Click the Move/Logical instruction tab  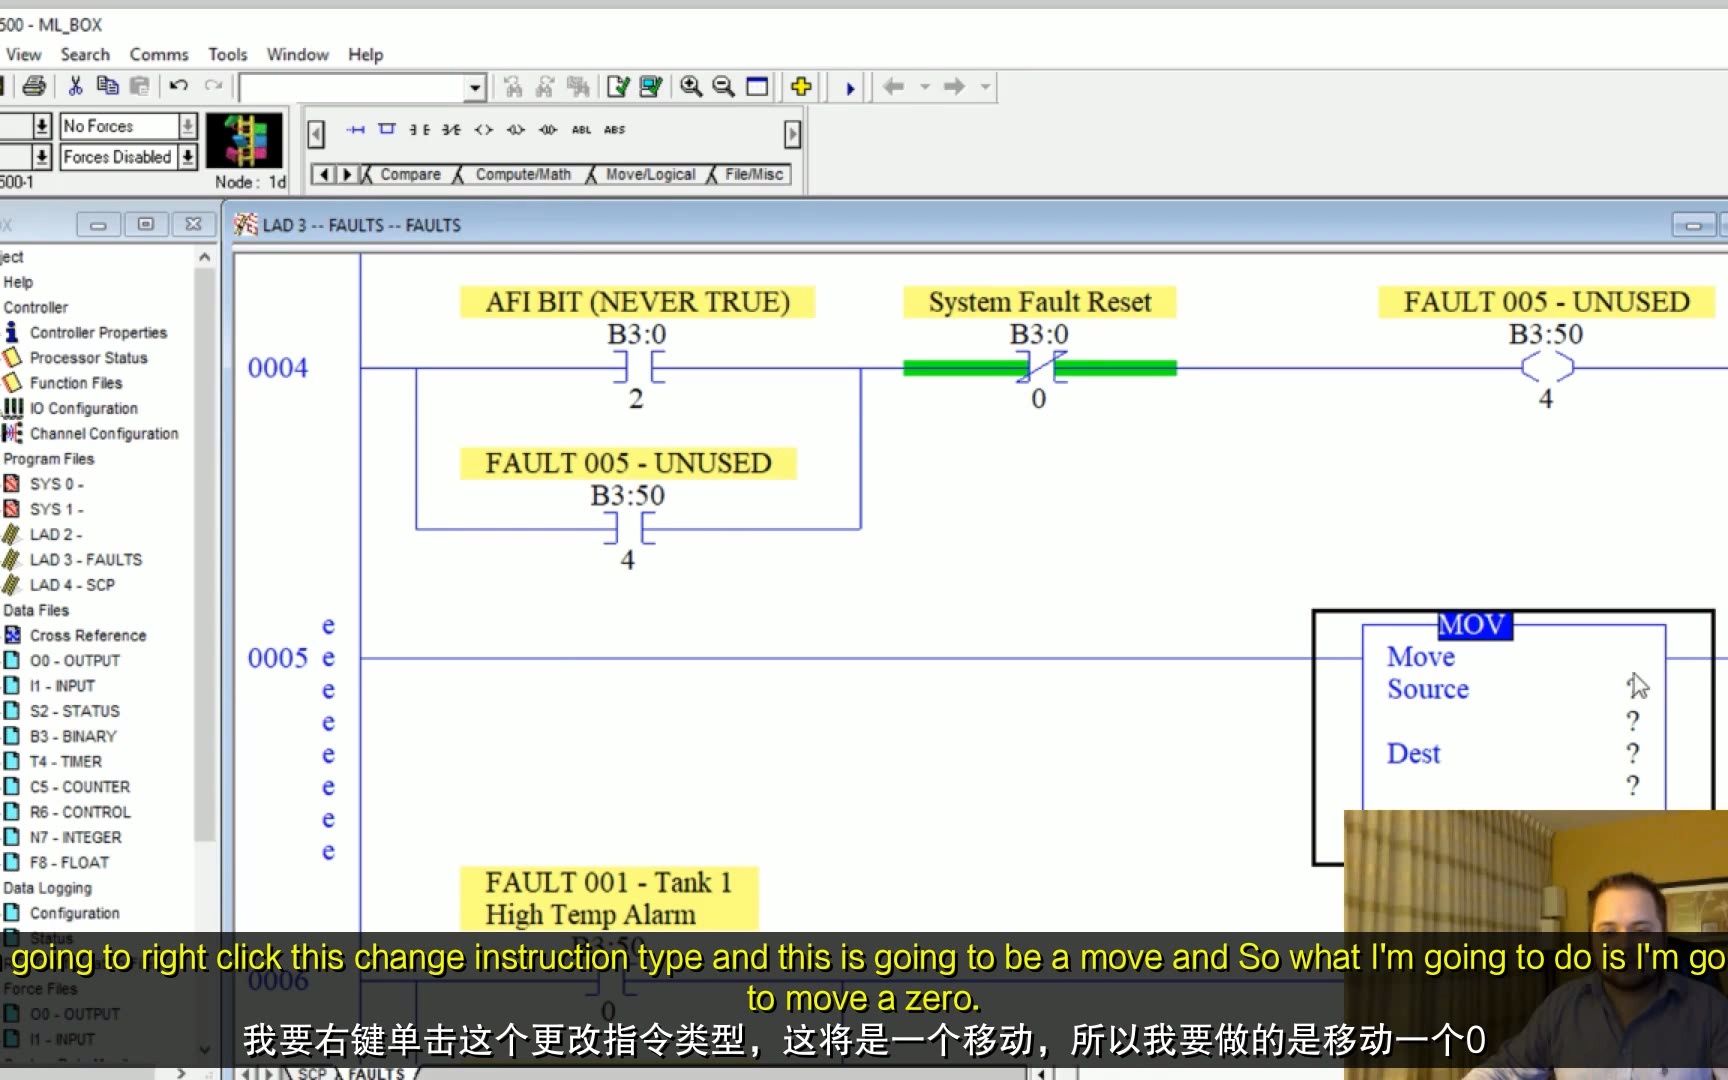click(x=650, y=174)
